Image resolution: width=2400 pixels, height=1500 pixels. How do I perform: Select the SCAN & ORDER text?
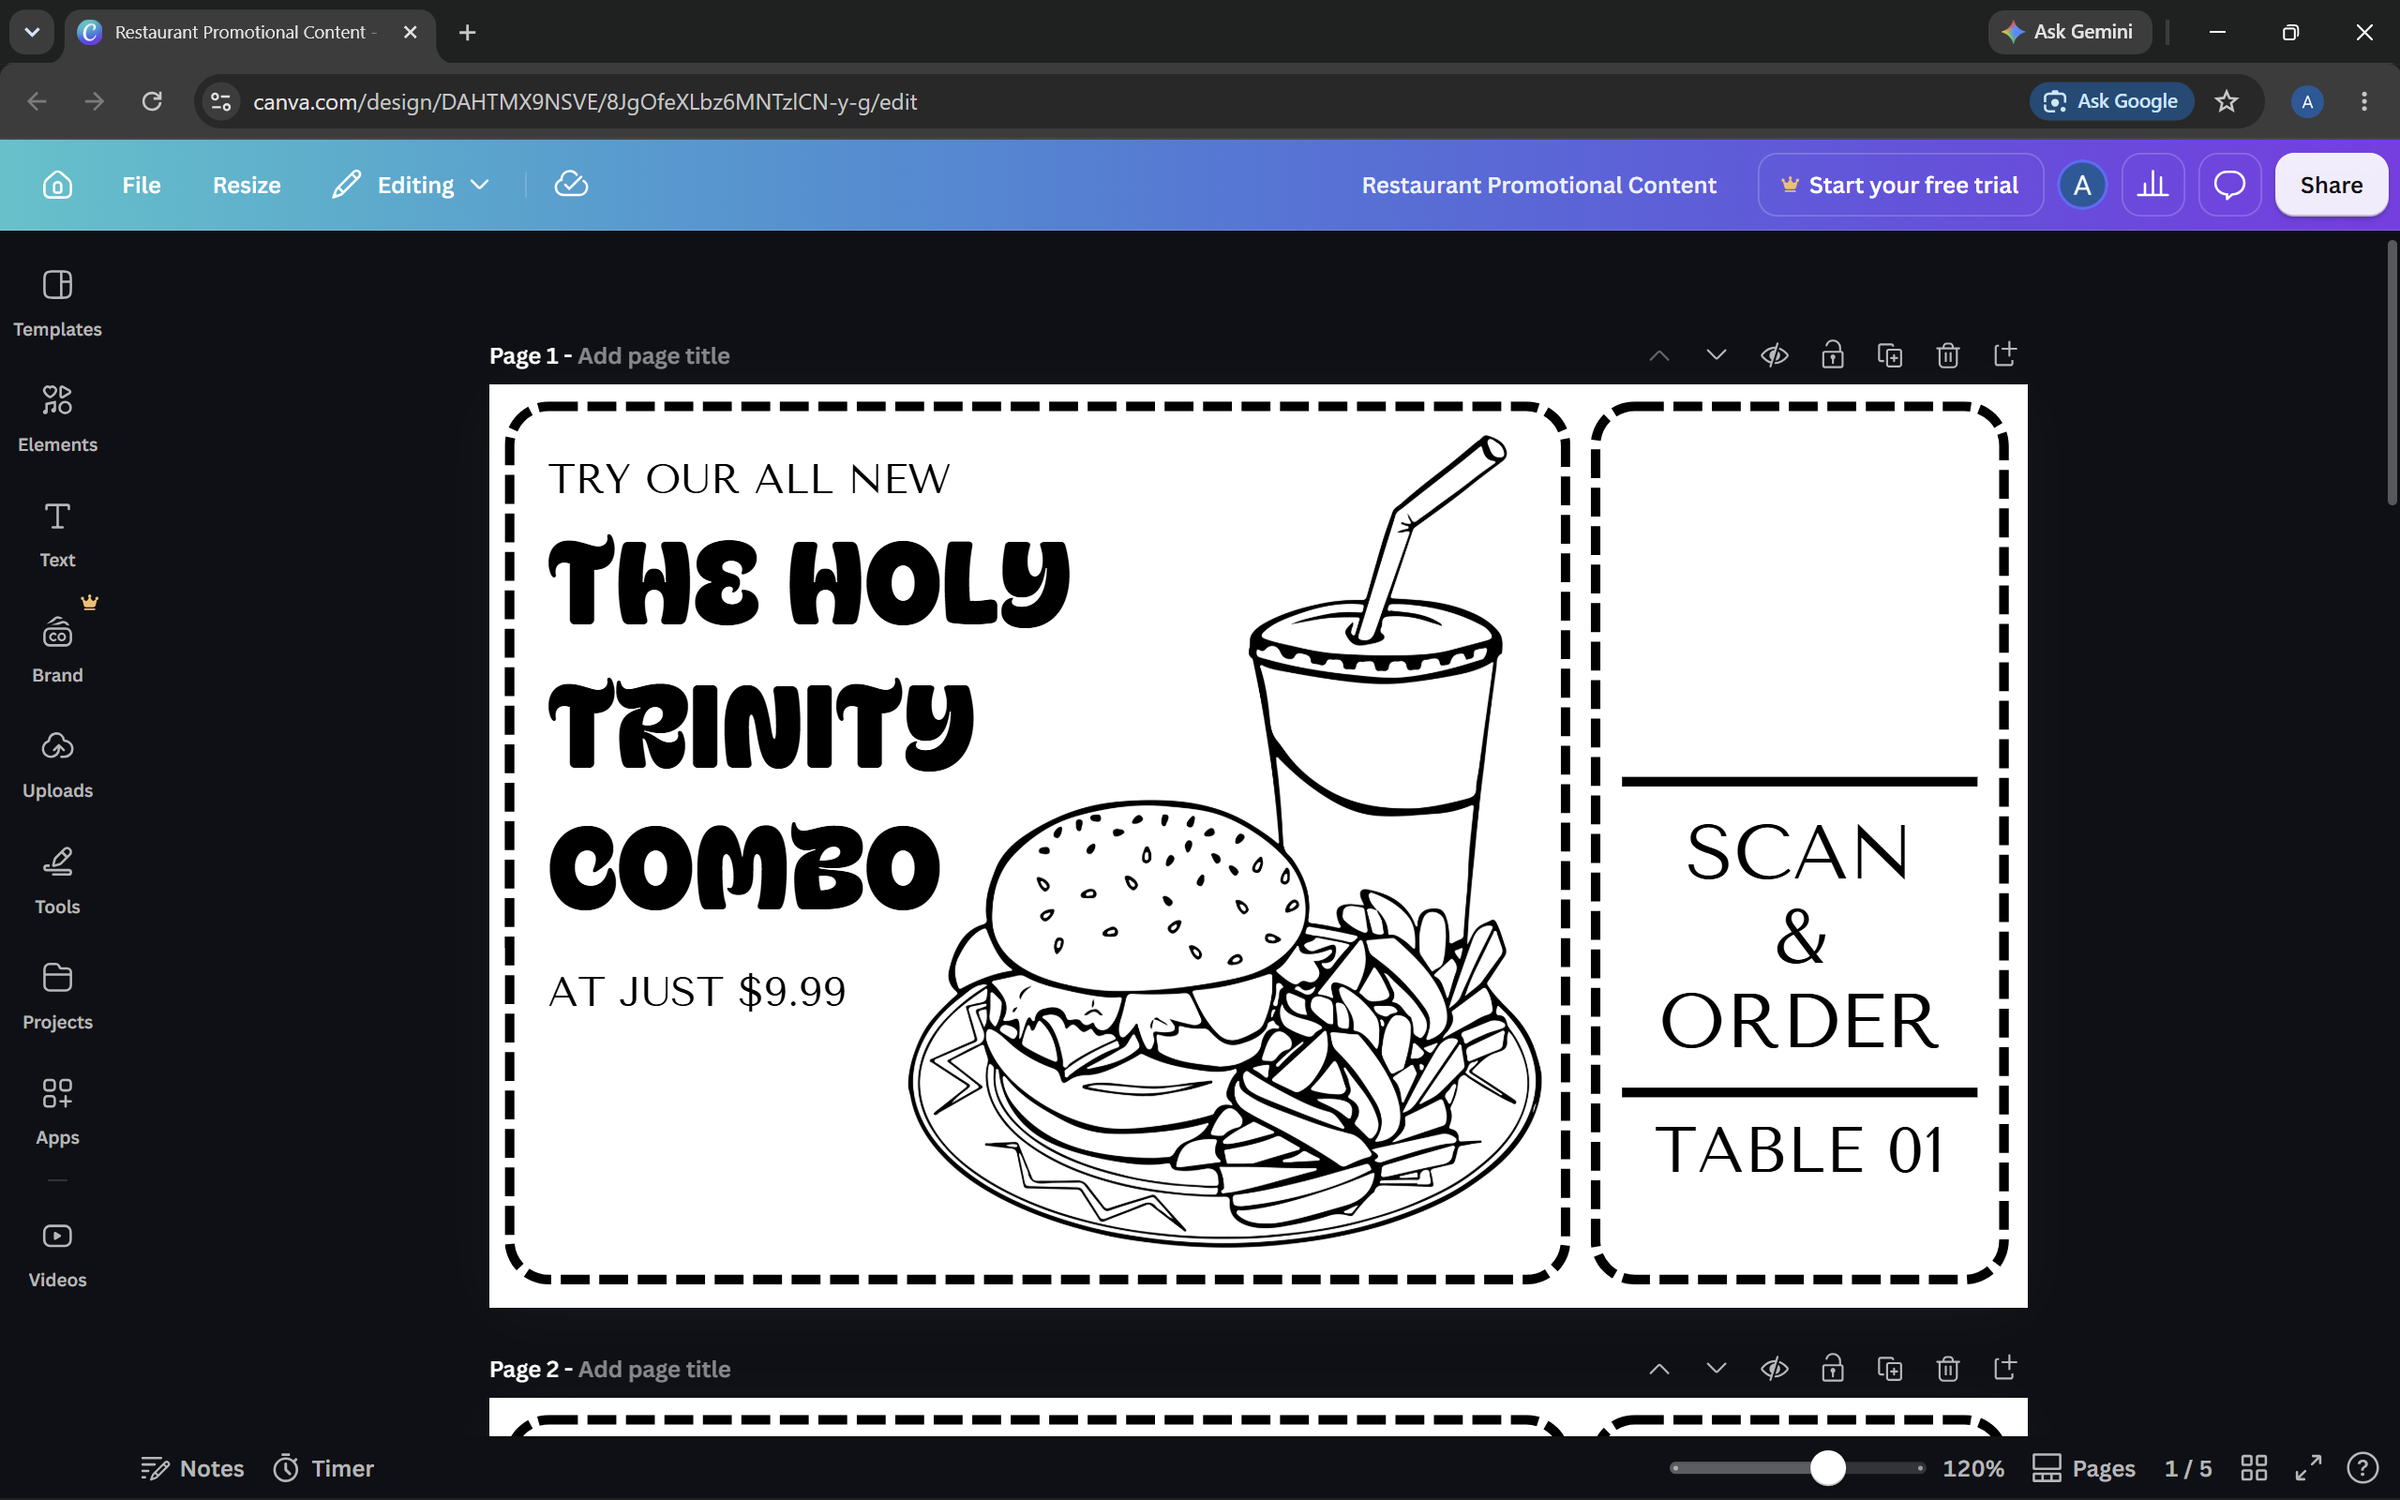coord(1798,937)
